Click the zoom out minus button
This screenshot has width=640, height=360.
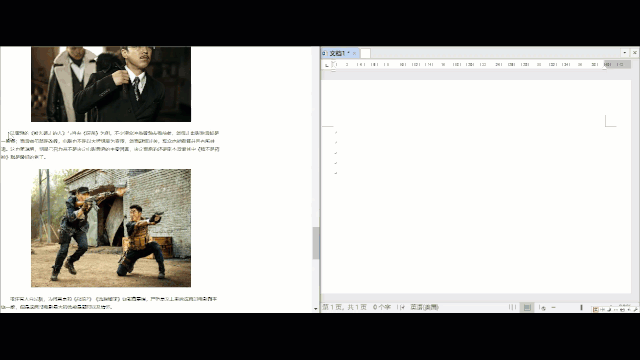tap(553, 307)
